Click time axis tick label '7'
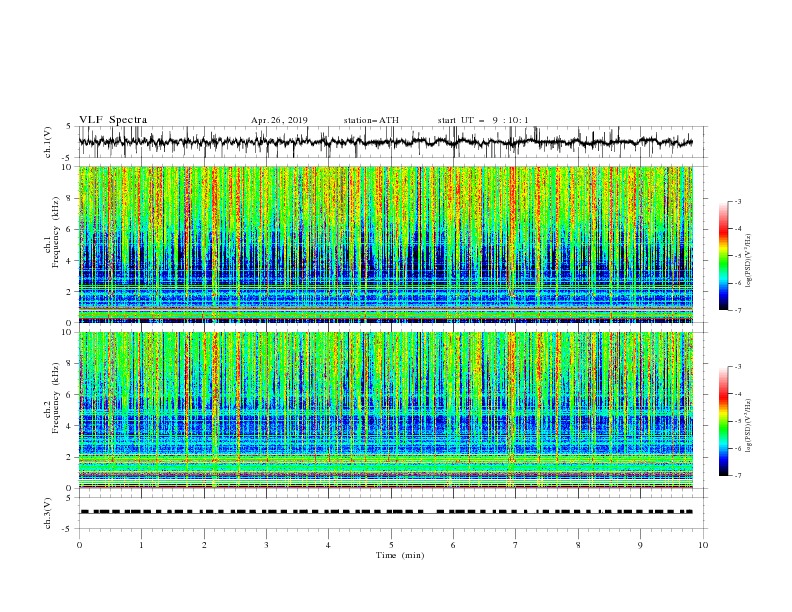The height and width of the screenshot is (612, 792). tap(516, 545)
